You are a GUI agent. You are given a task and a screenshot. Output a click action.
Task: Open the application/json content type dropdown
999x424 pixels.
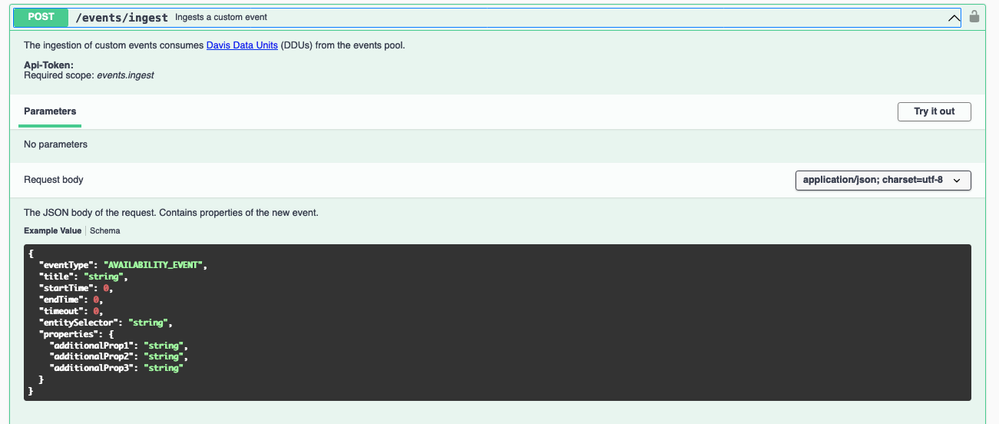pos(882,180)
